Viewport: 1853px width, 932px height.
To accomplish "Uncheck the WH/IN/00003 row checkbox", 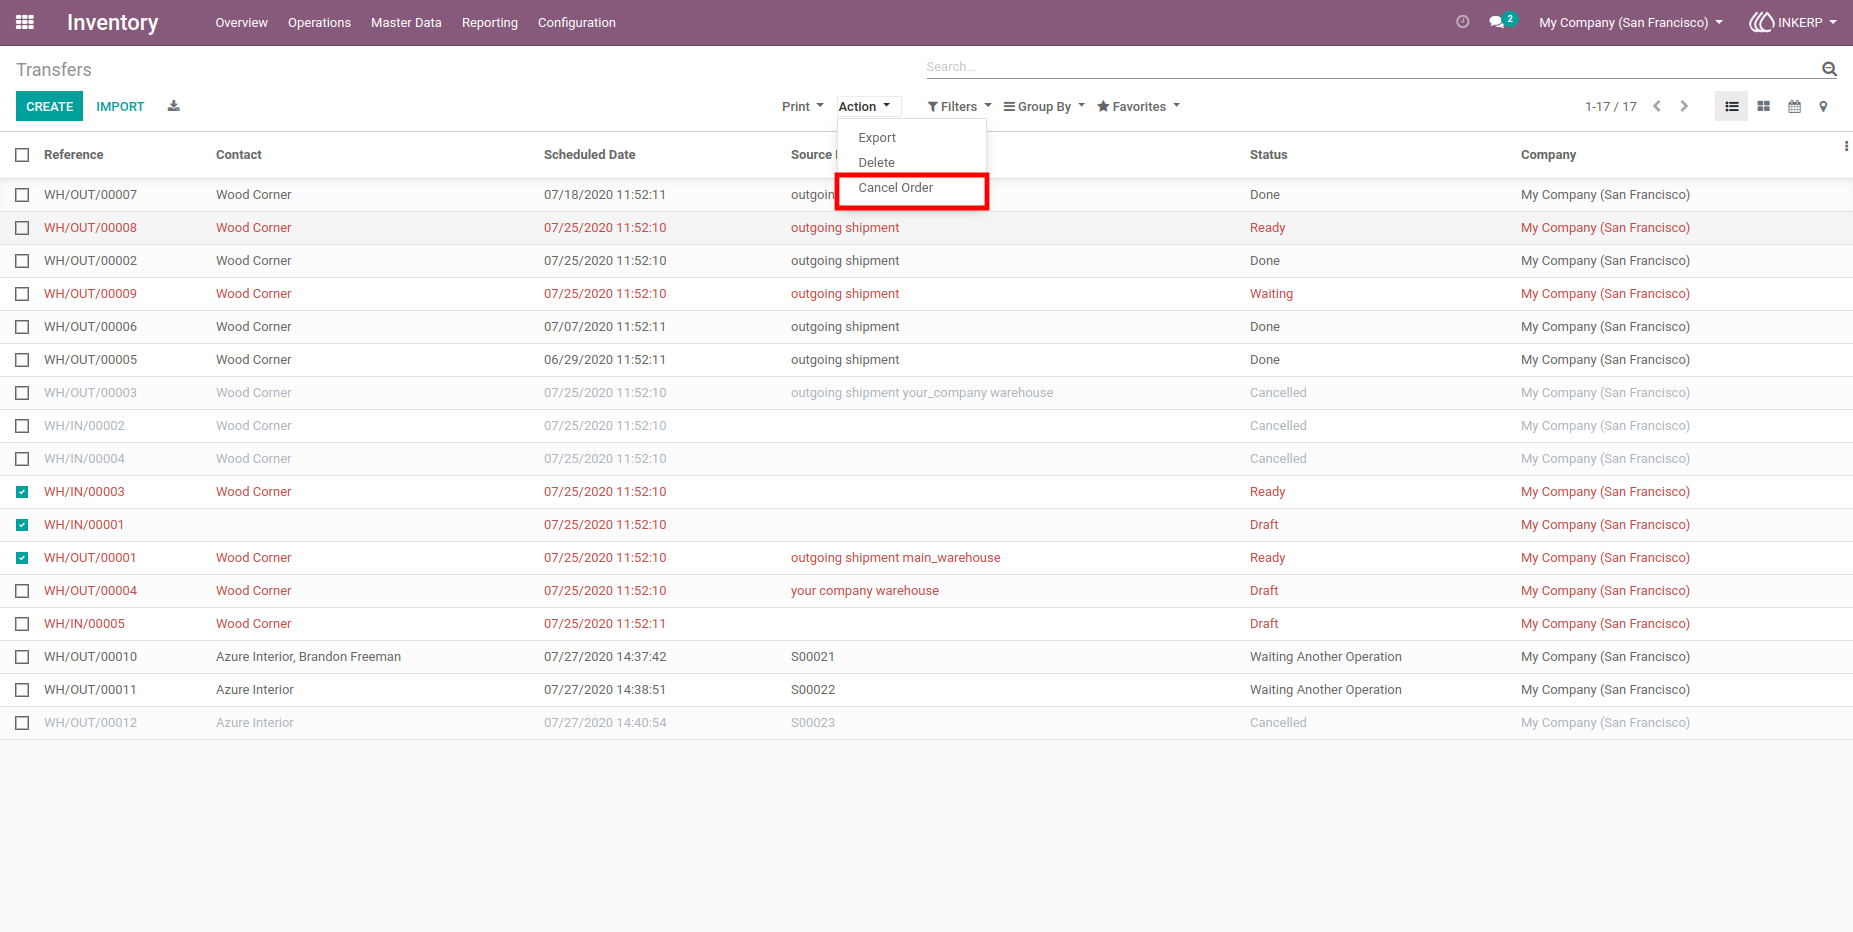I will 22,492.
